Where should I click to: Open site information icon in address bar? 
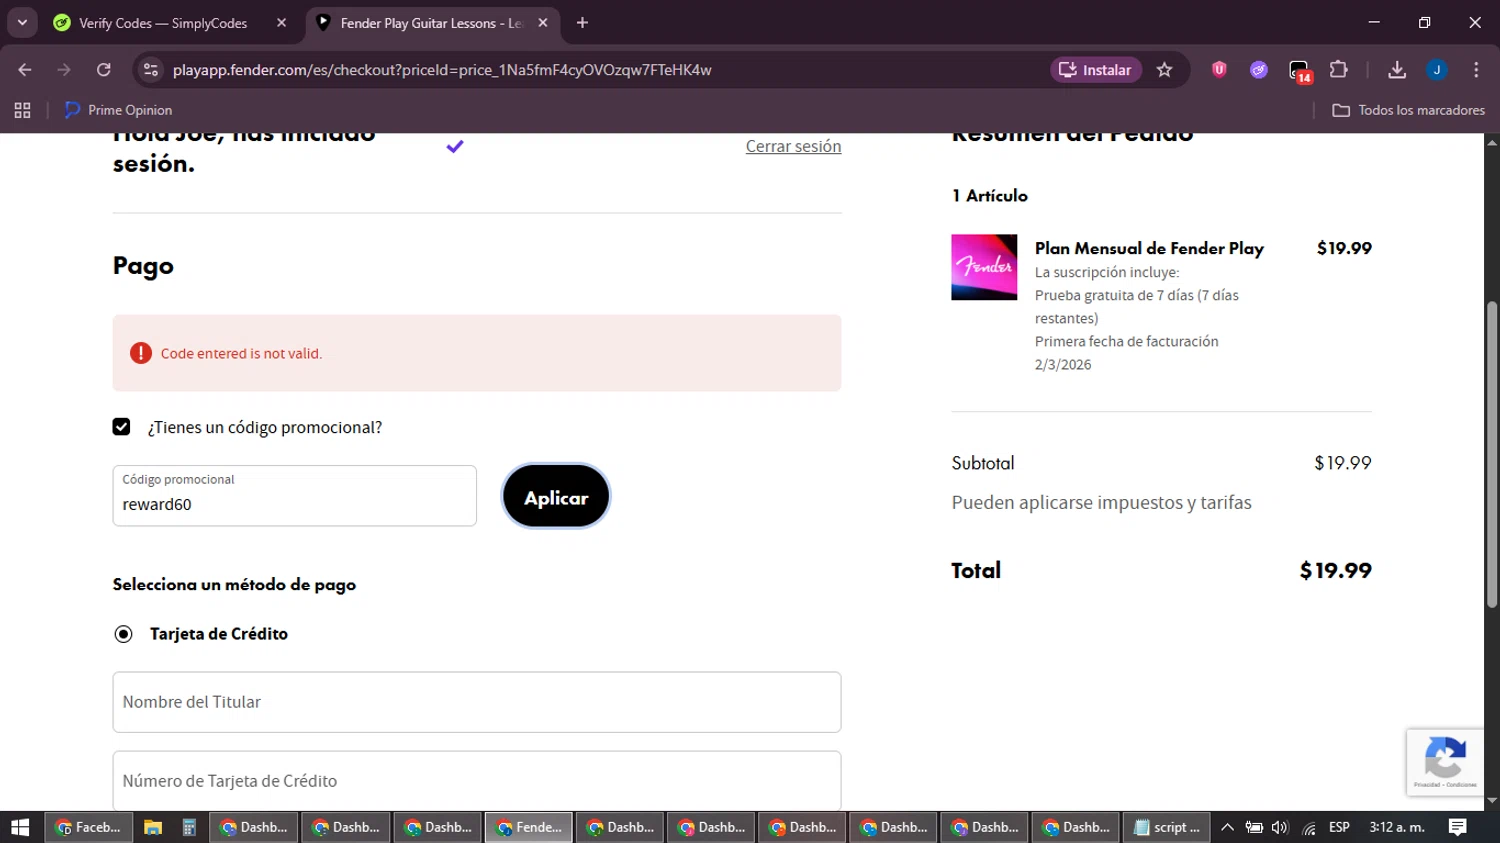pos(151,70)
